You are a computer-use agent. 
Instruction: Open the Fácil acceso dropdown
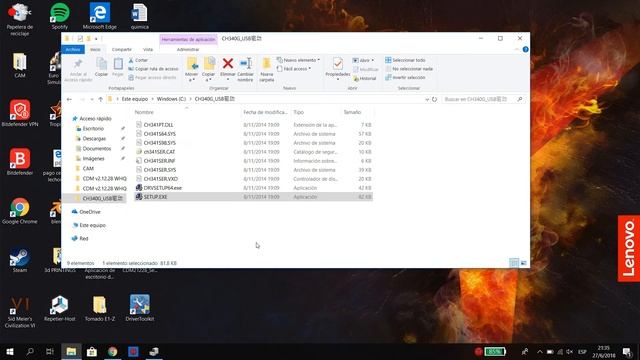pyautogui.click(x=294, y=69)
